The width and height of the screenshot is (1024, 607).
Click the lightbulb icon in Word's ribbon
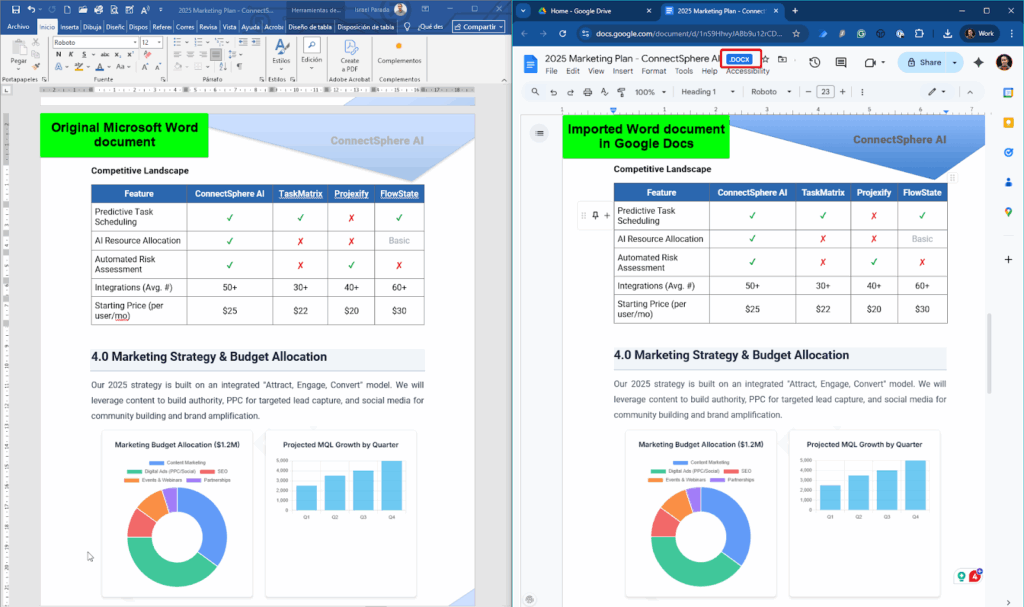point(407,27)
